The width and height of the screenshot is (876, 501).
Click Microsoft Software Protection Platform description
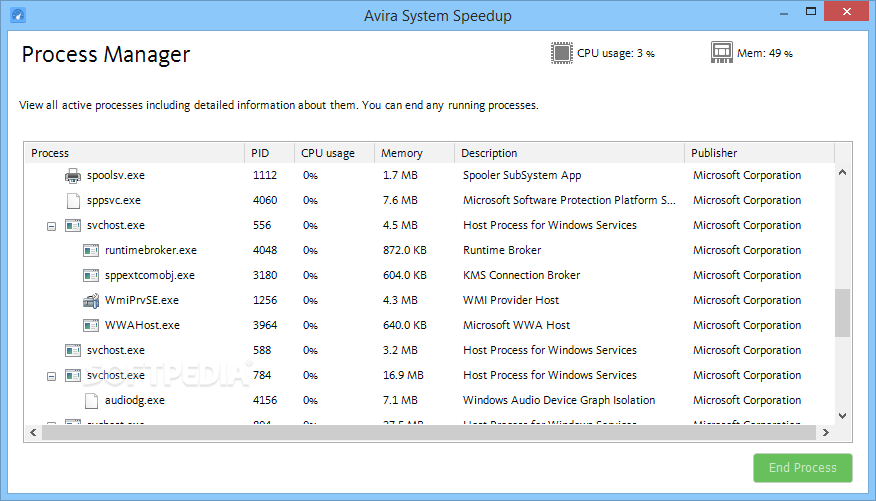click(x=569, y=201)
